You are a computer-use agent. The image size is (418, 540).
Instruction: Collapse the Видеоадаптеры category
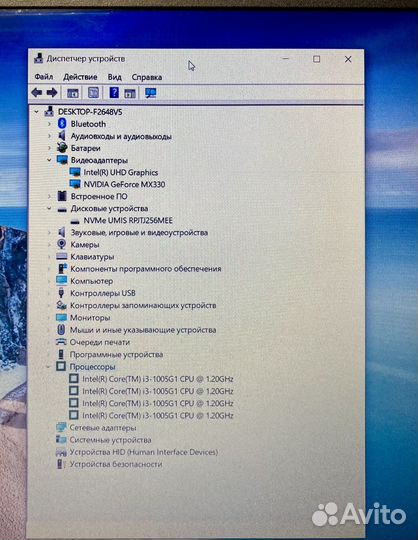pos(49,160)
